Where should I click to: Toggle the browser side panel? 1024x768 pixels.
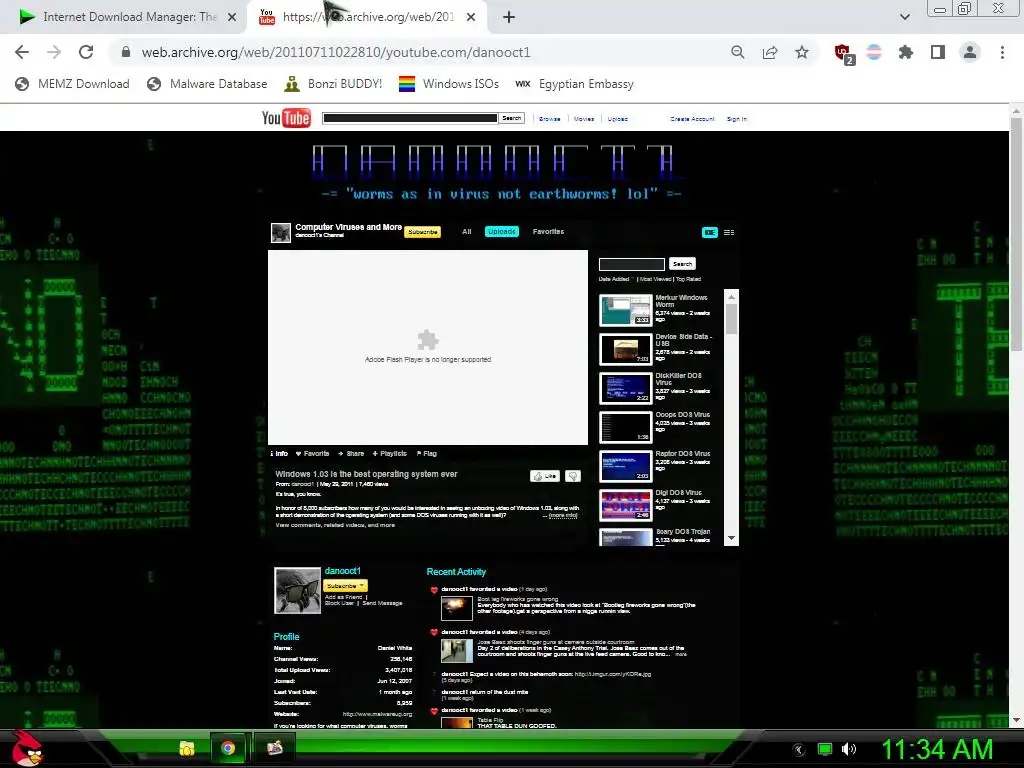[938, 52]
